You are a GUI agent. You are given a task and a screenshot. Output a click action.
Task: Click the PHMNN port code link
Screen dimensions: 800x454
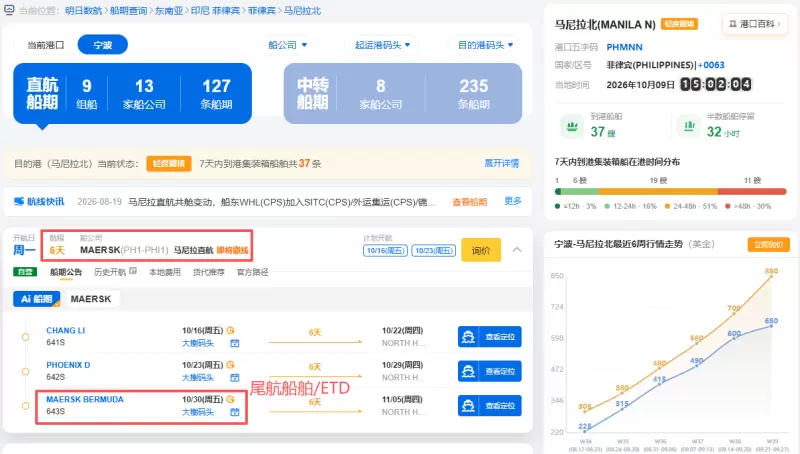point(624,47)
